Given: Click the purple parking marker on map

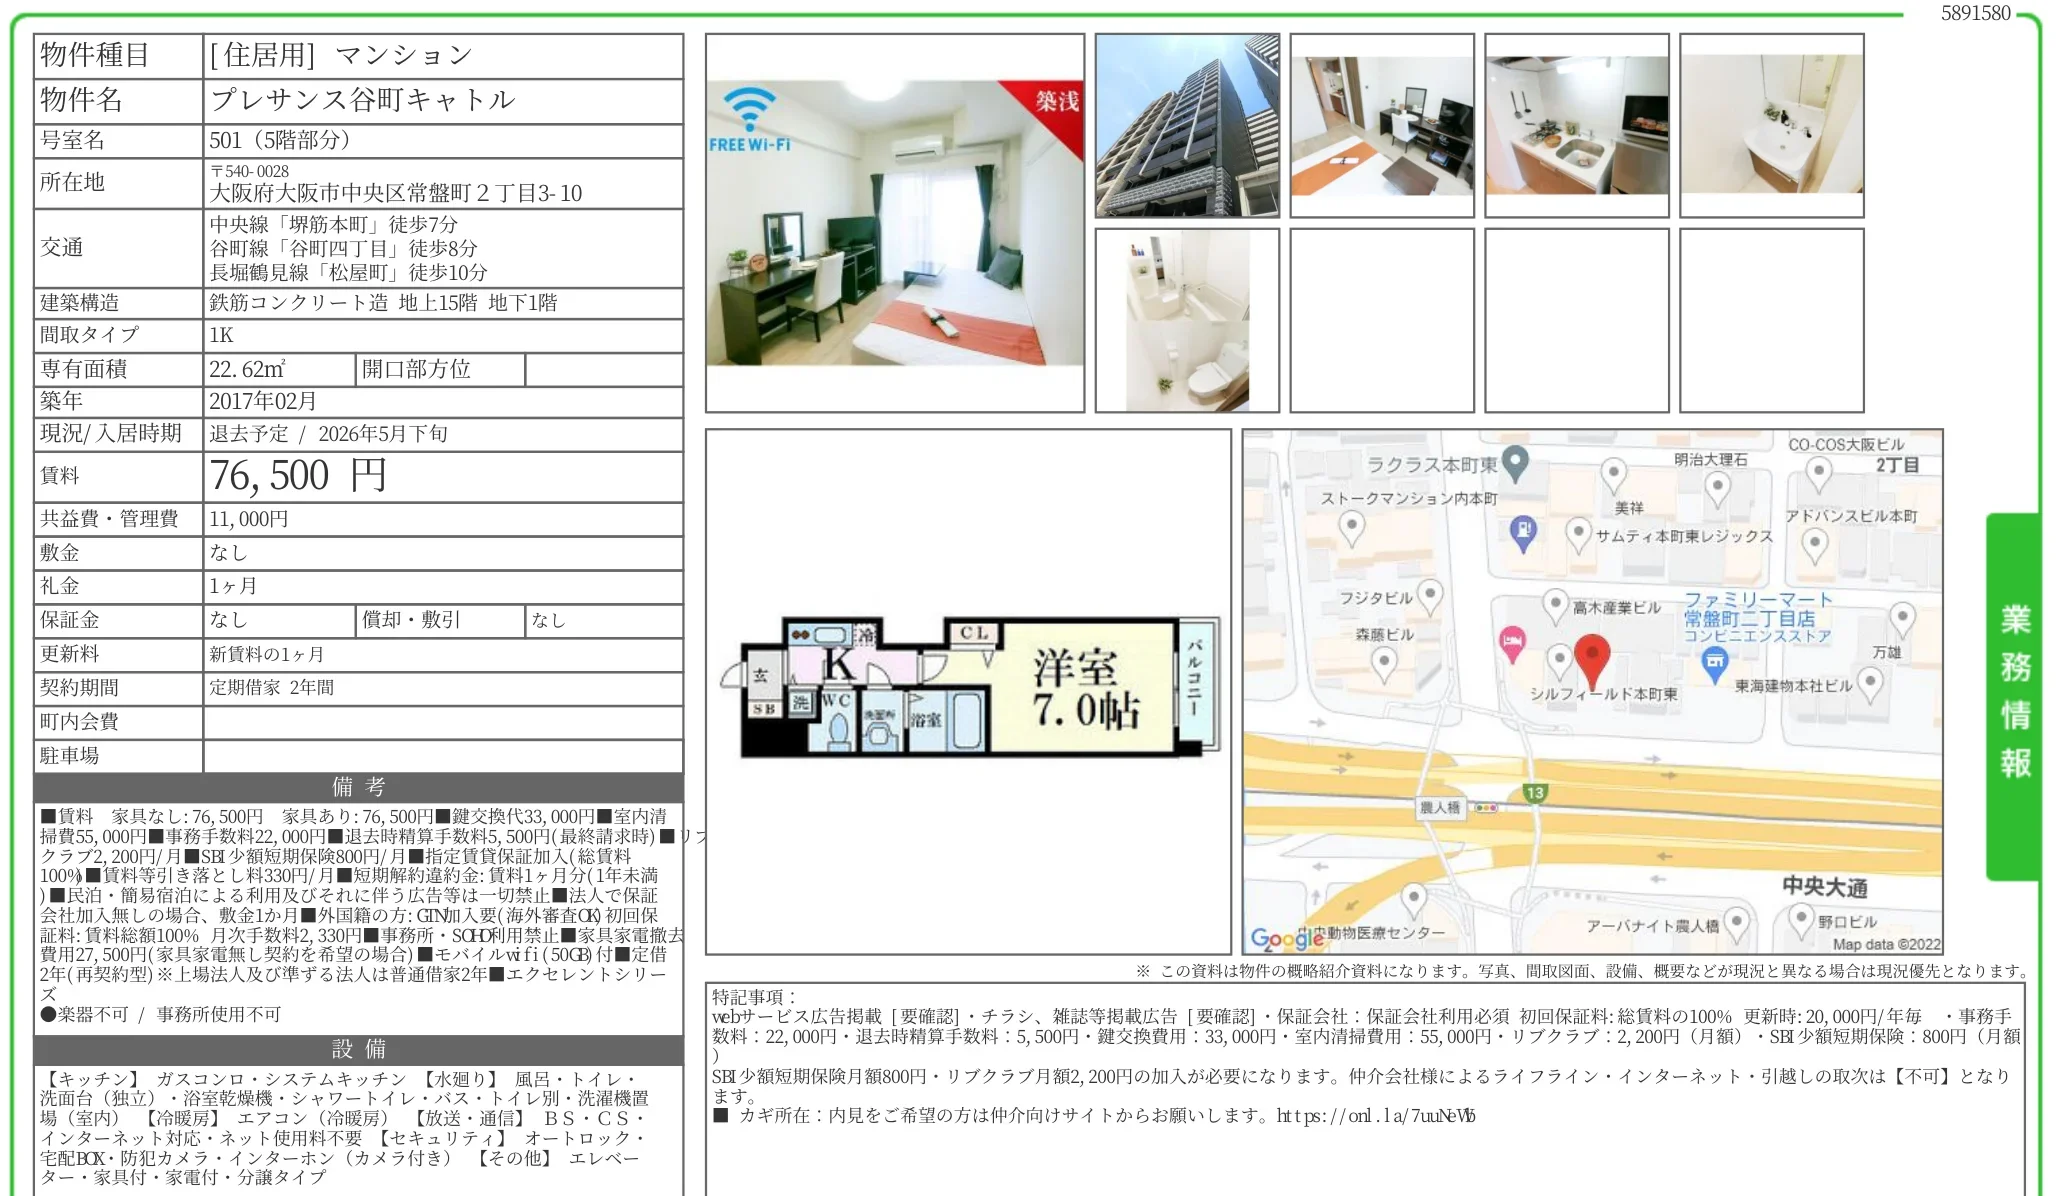Looking at the screenshot, I should coord(1522,529).
